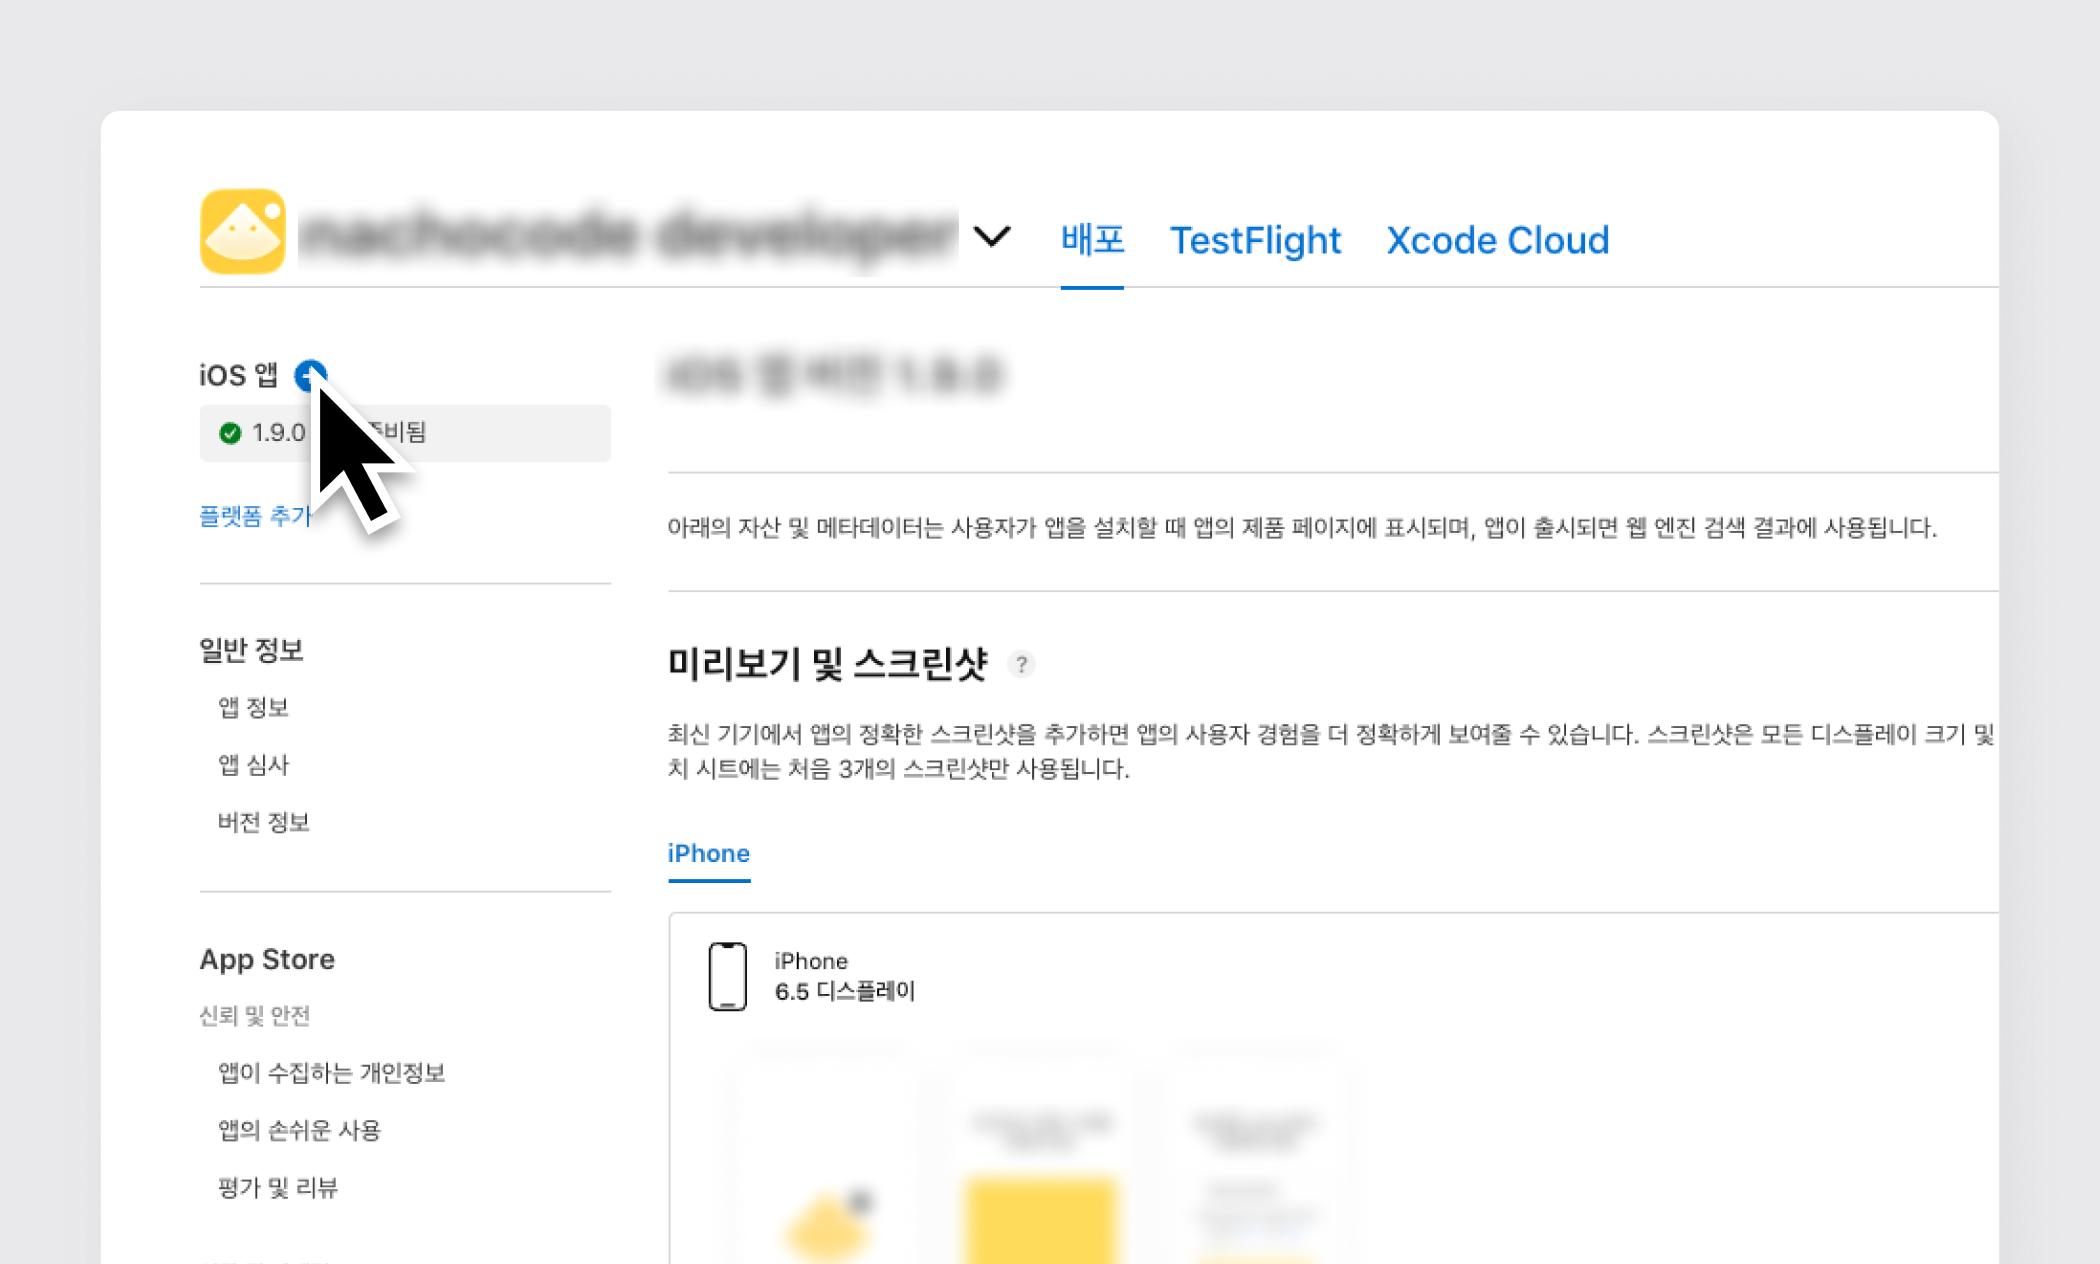The width and height of the screenshot is (2100, 1264).
Task: Open 버전 정보 in the sidebar
Action: point(263,822)
